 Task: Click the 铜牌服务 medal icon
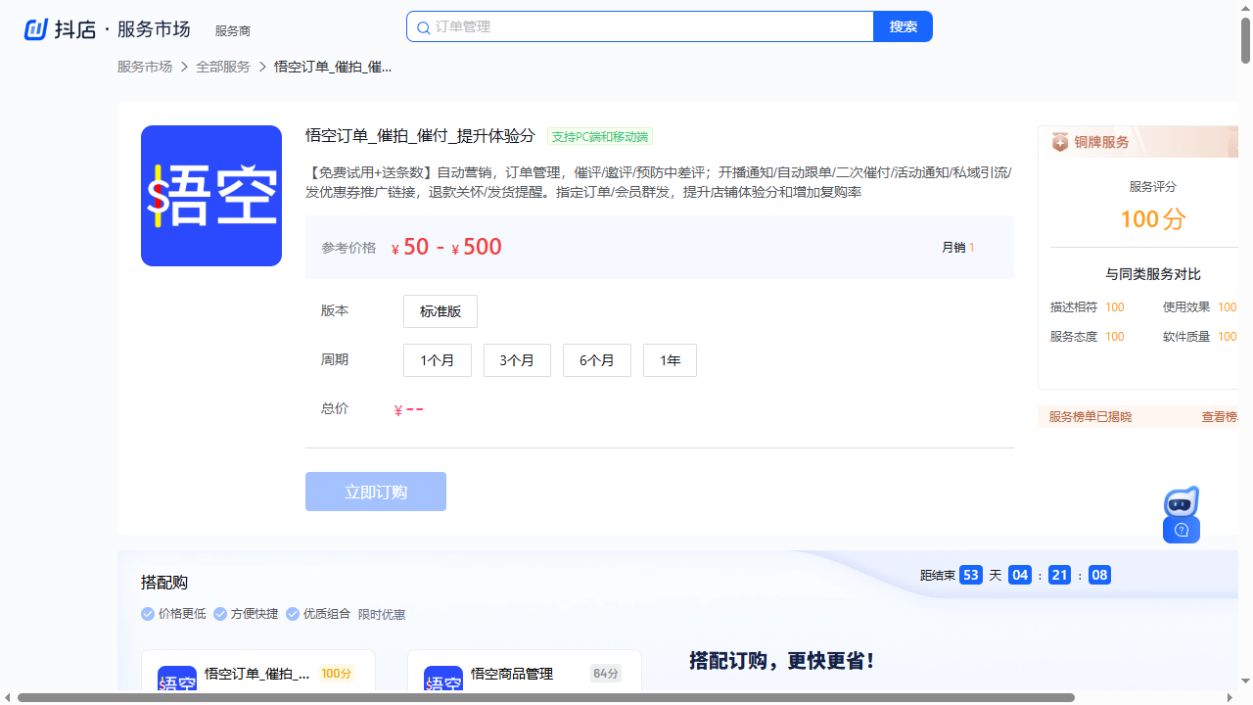pyautogui.click(x=1060, y=143)
